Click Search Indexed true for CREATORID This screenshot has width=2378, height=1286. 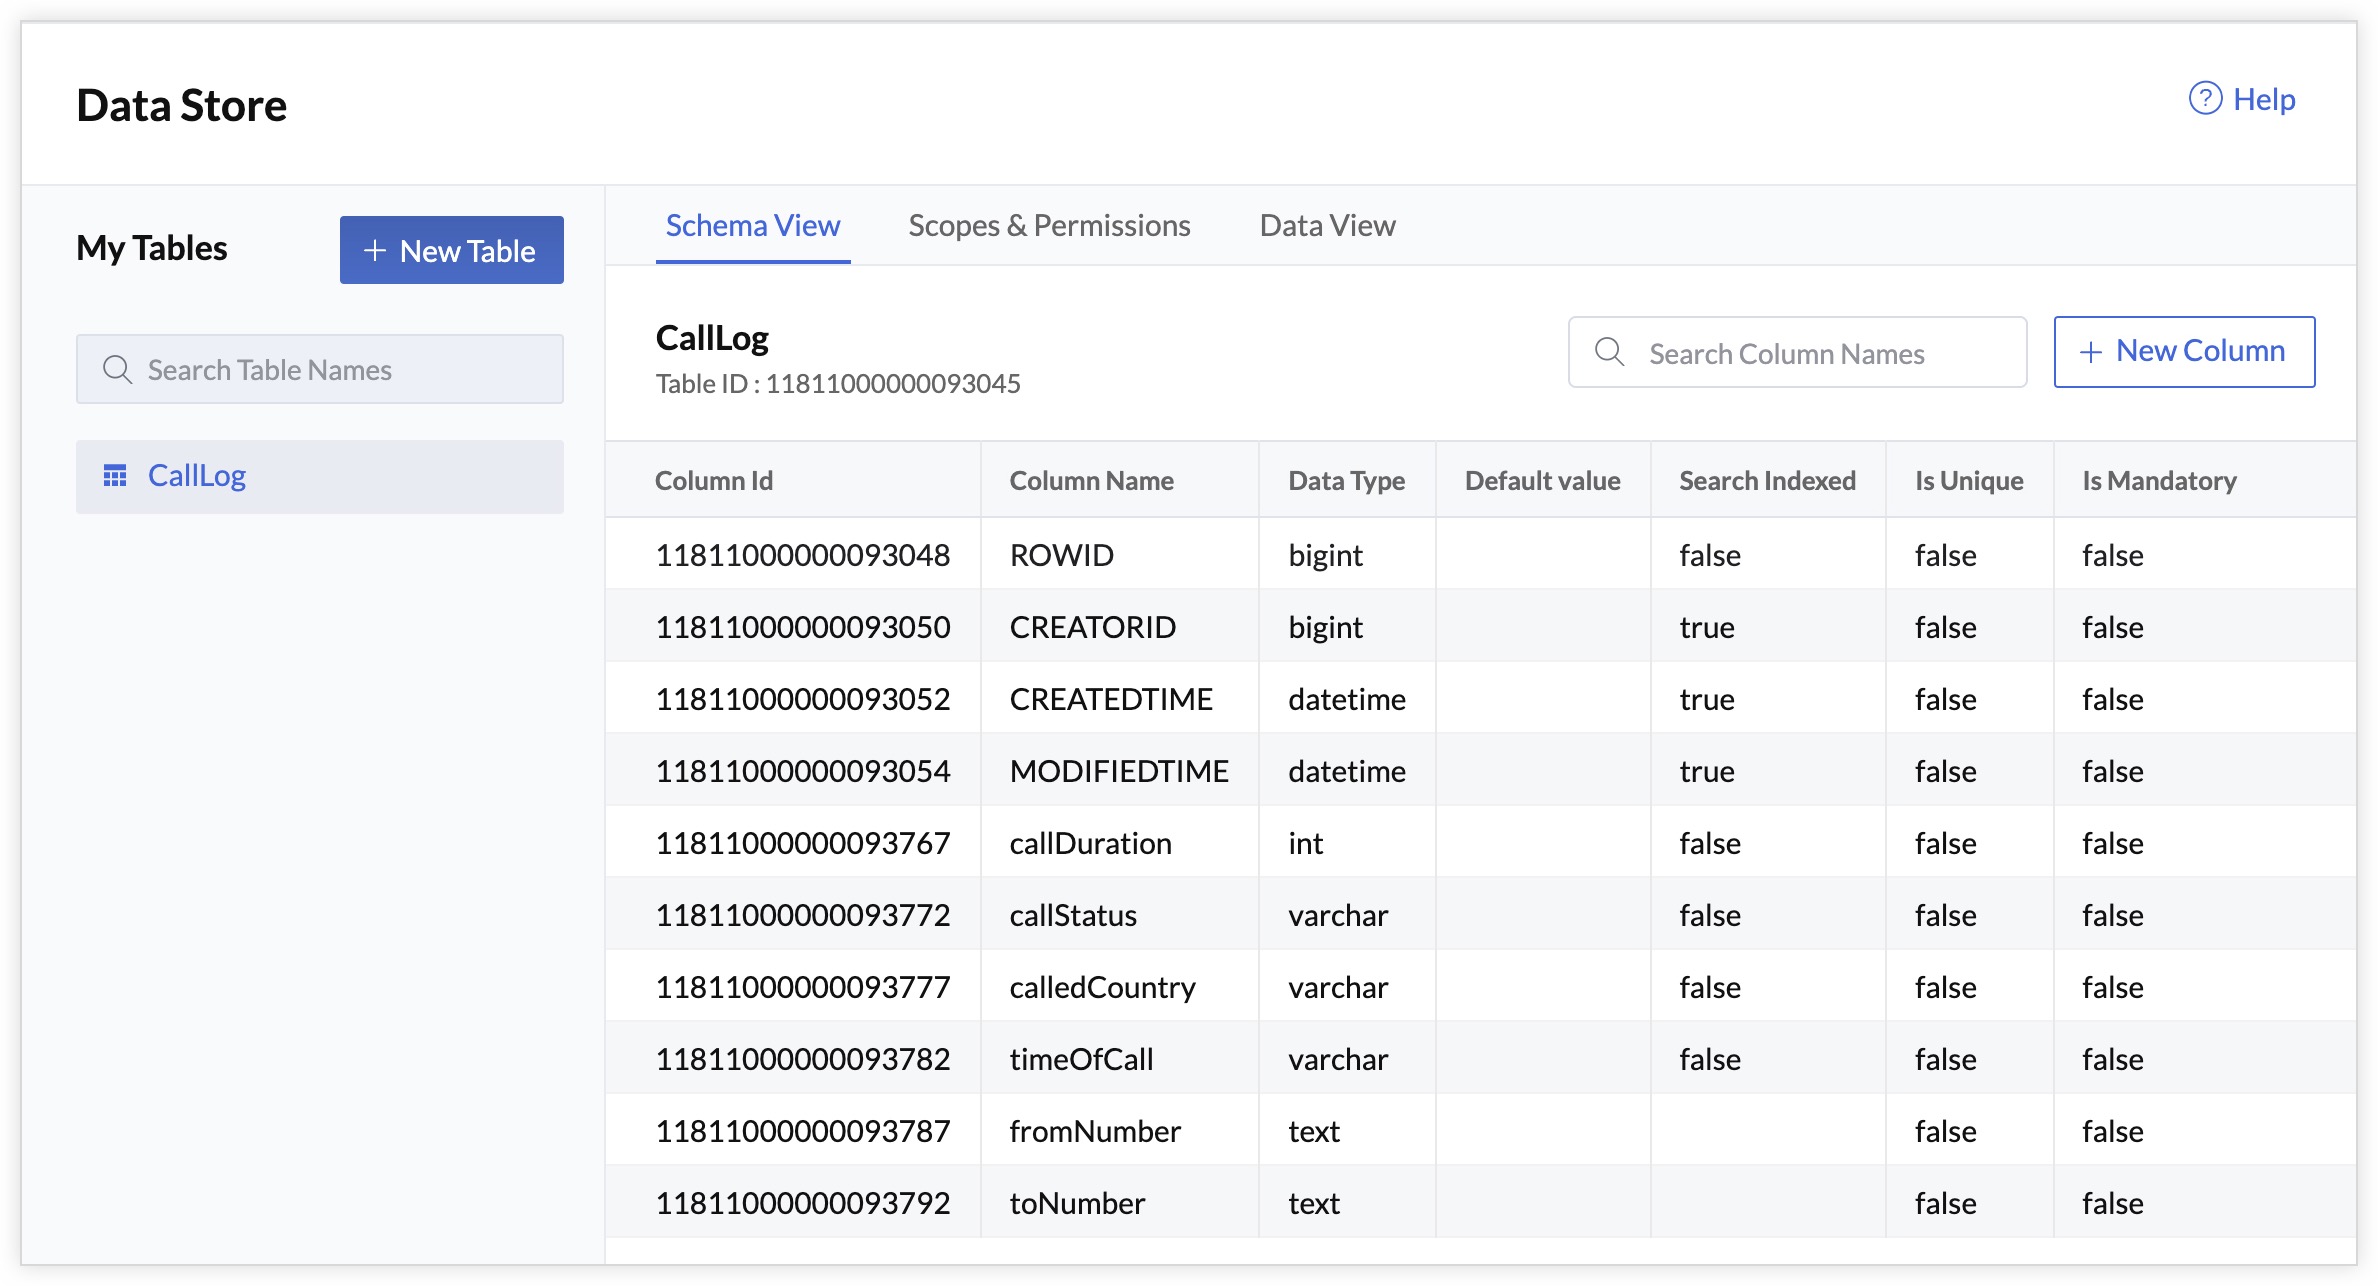click(x=1706, y=627)
